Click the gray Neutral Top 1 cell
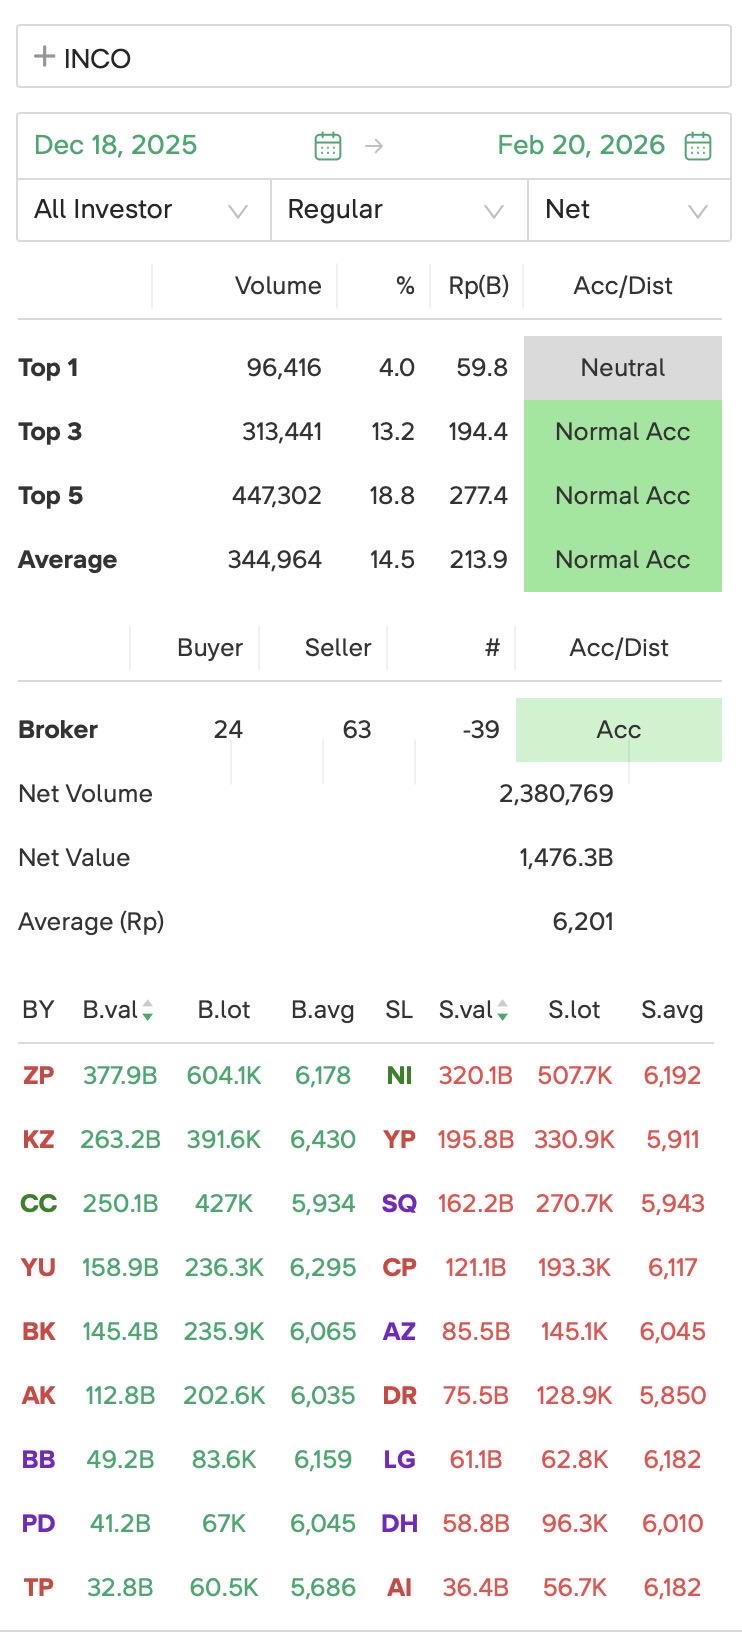 (x=622, y=368)
